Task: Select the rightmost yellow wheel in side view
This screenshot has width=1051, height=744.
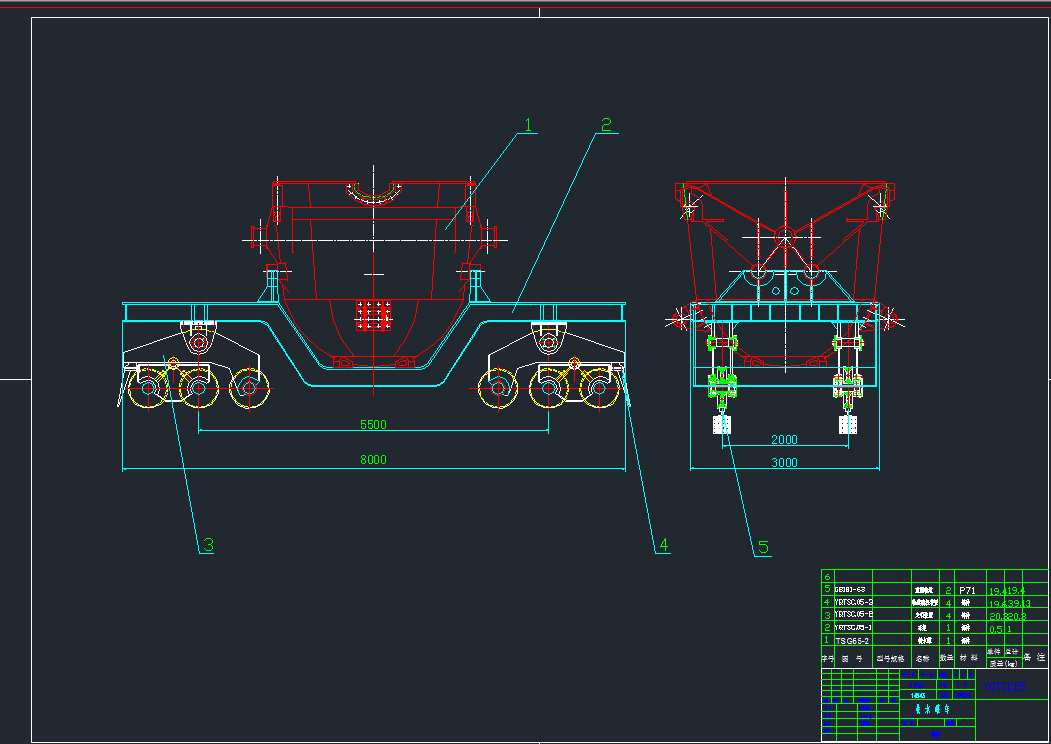Action: pos(600,388)
